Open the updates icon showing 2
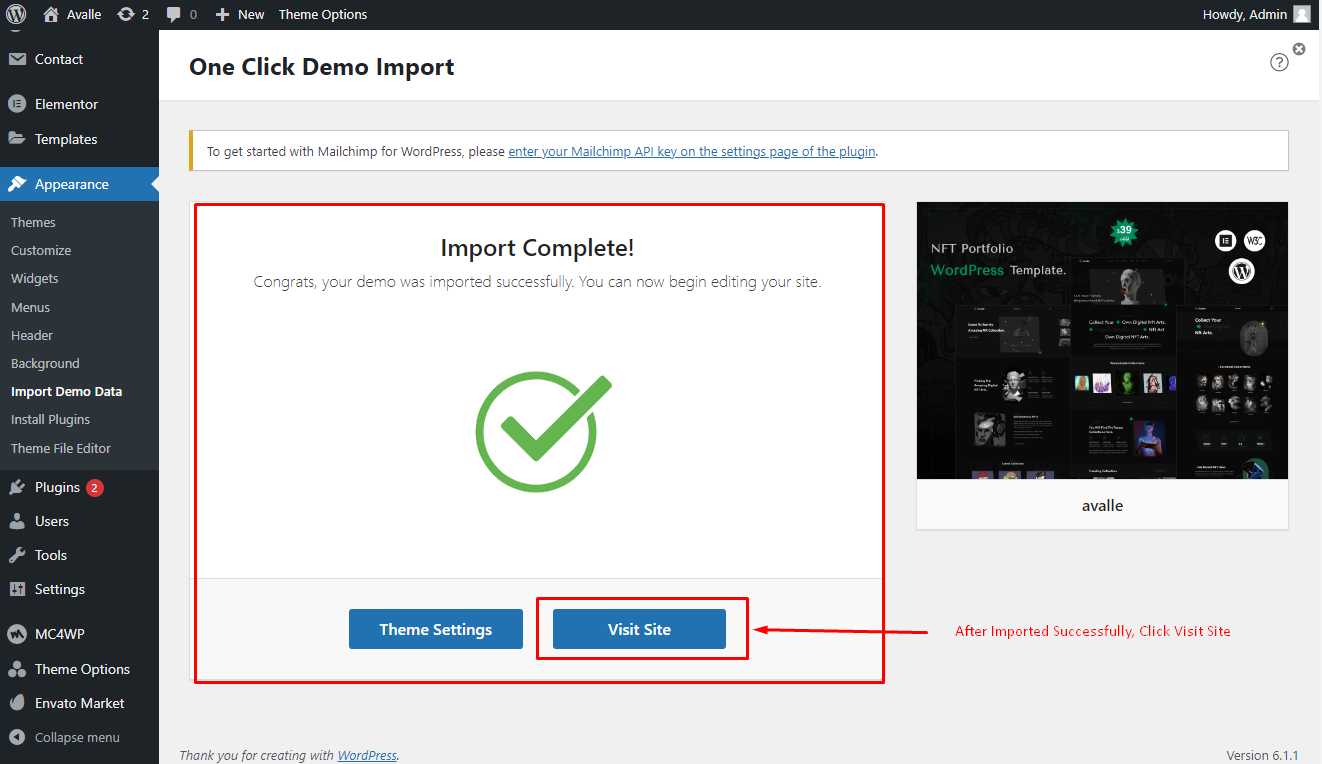Viewport: 1322px width, 764px height. coord(126,14)
